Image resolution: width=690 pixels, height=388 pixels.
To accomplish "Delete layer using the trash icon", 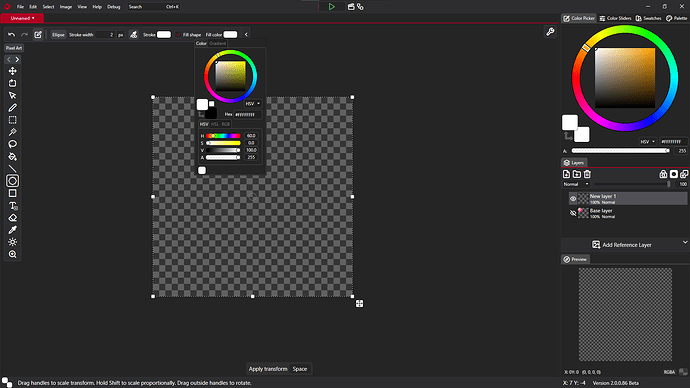I will point(587,174).
